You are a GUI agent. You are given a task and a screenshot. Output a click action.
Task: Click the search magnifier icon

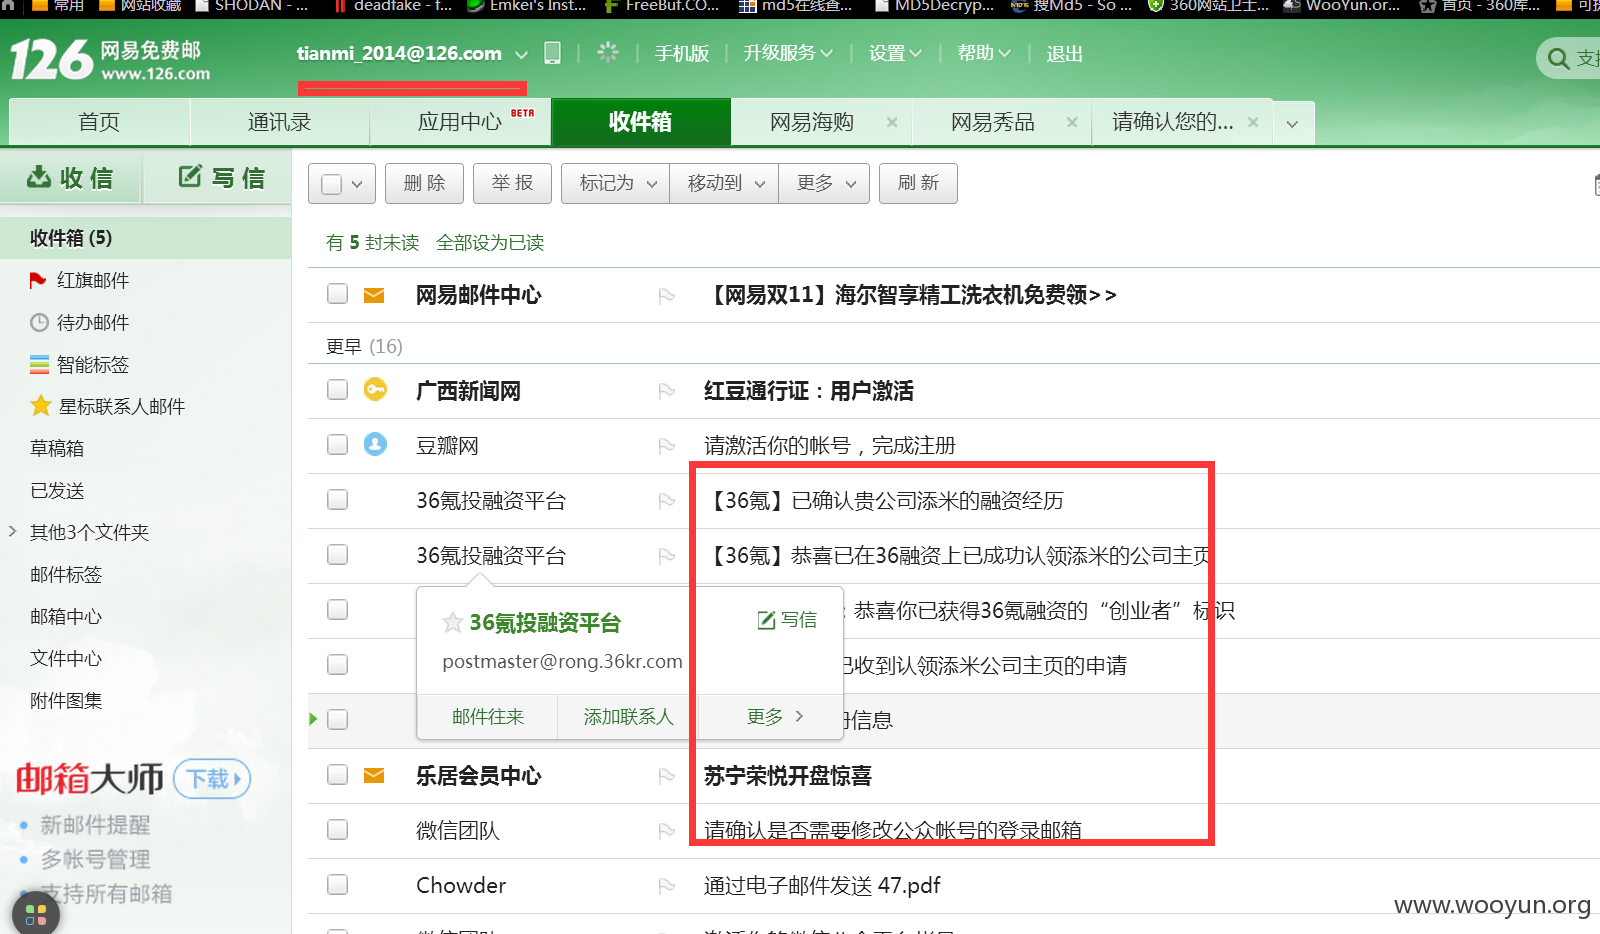tap(1558, 59)
